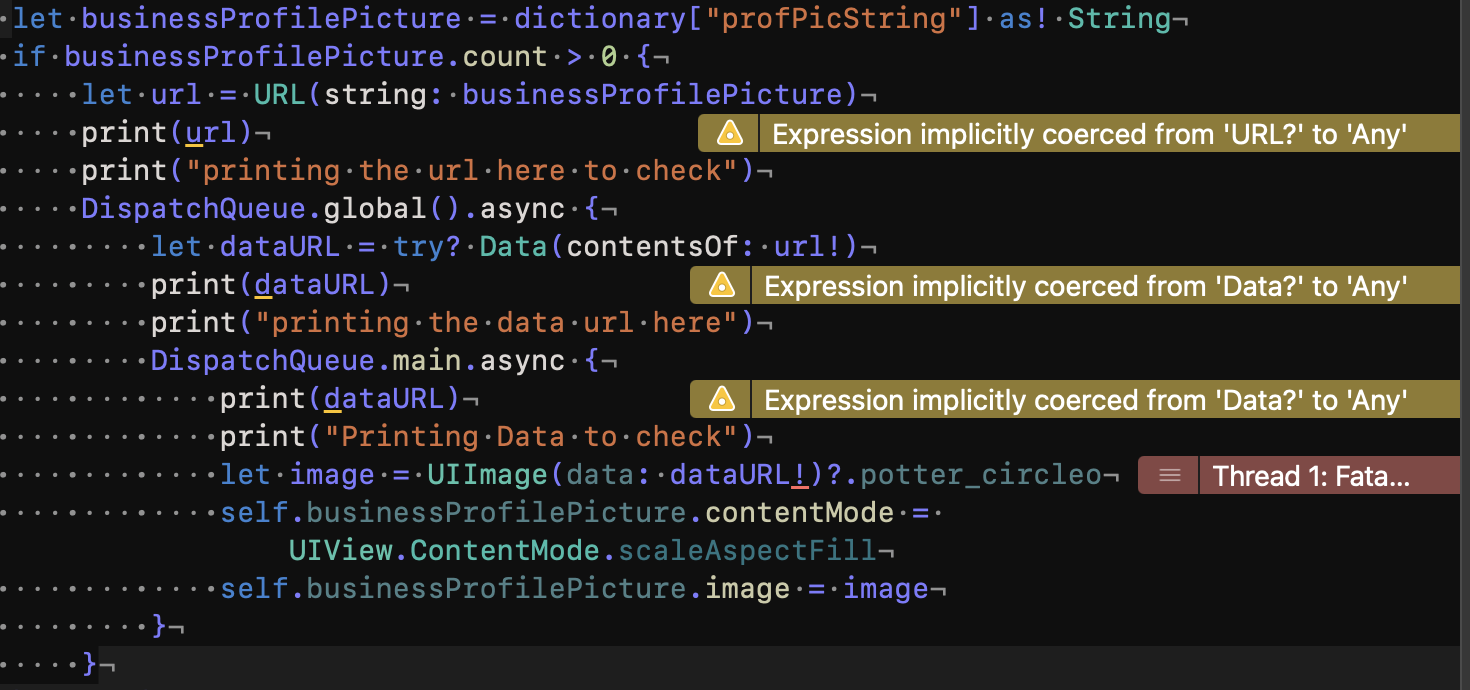Click 'URL(string:' initializer text
The image size is (1470, 690).
[349, 94]
